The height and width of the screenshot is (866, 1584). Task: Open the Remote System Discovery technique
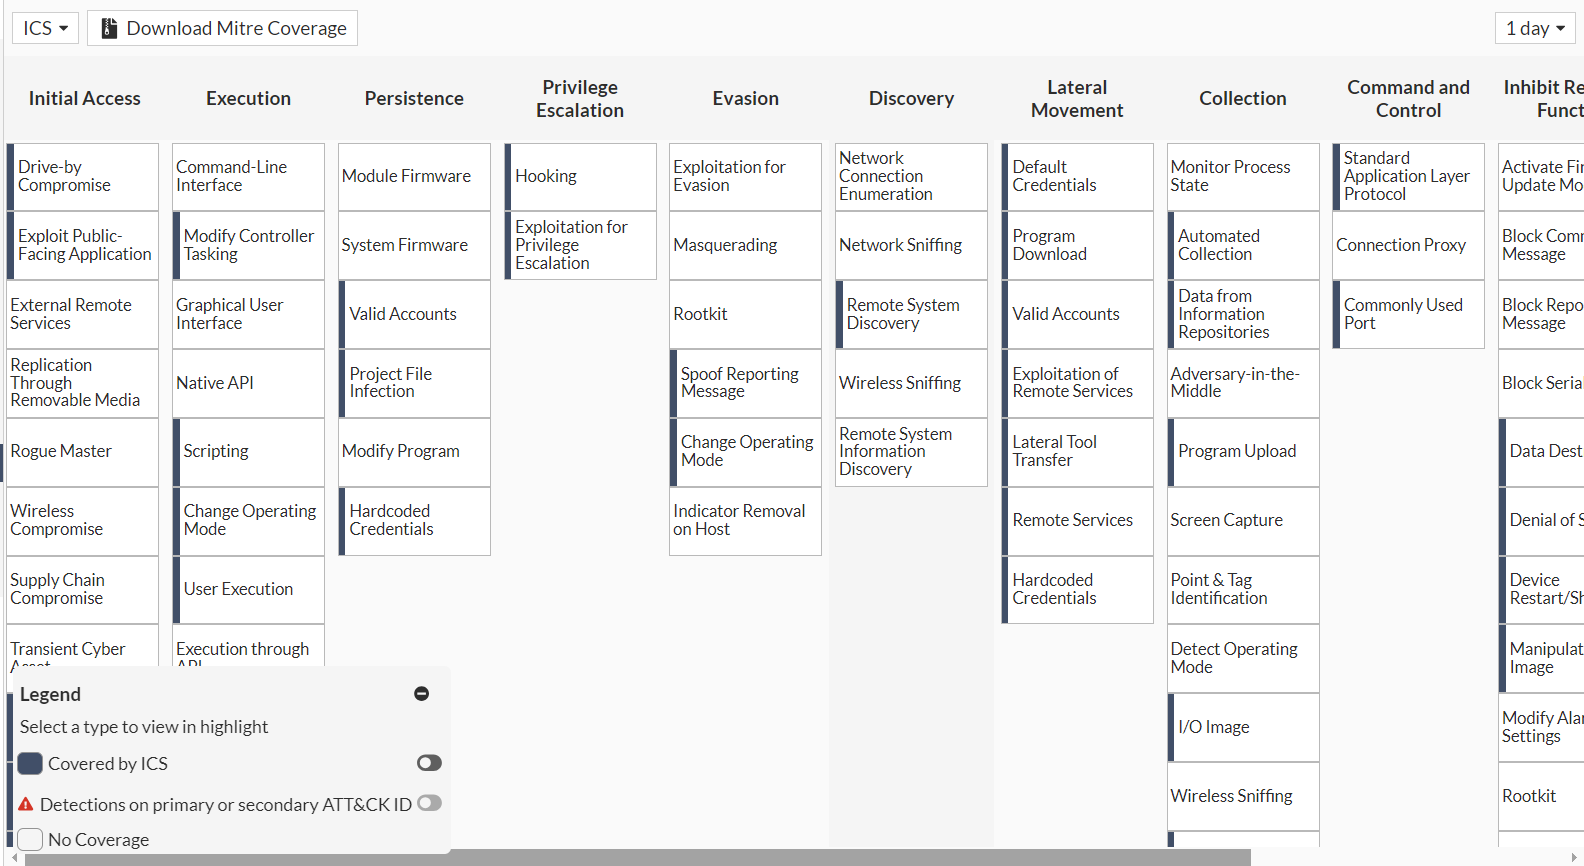[x=912, y=314]
